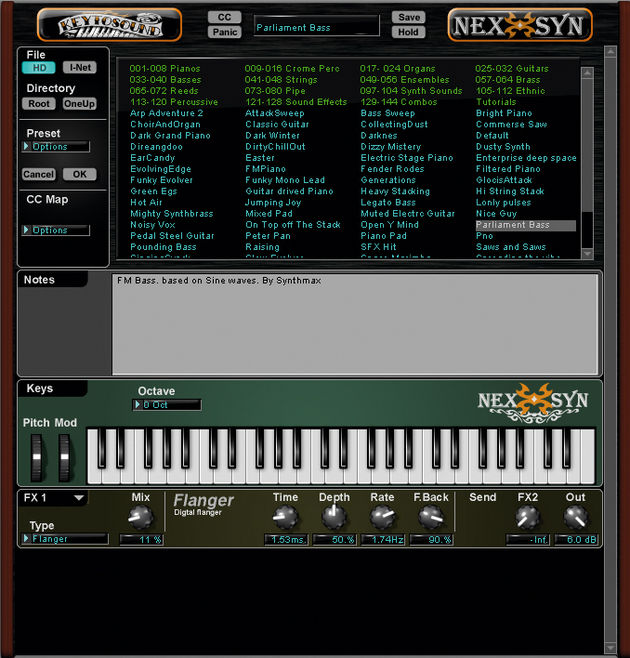Click the preset name display field
Screen dimensions: 630x658
316,26
